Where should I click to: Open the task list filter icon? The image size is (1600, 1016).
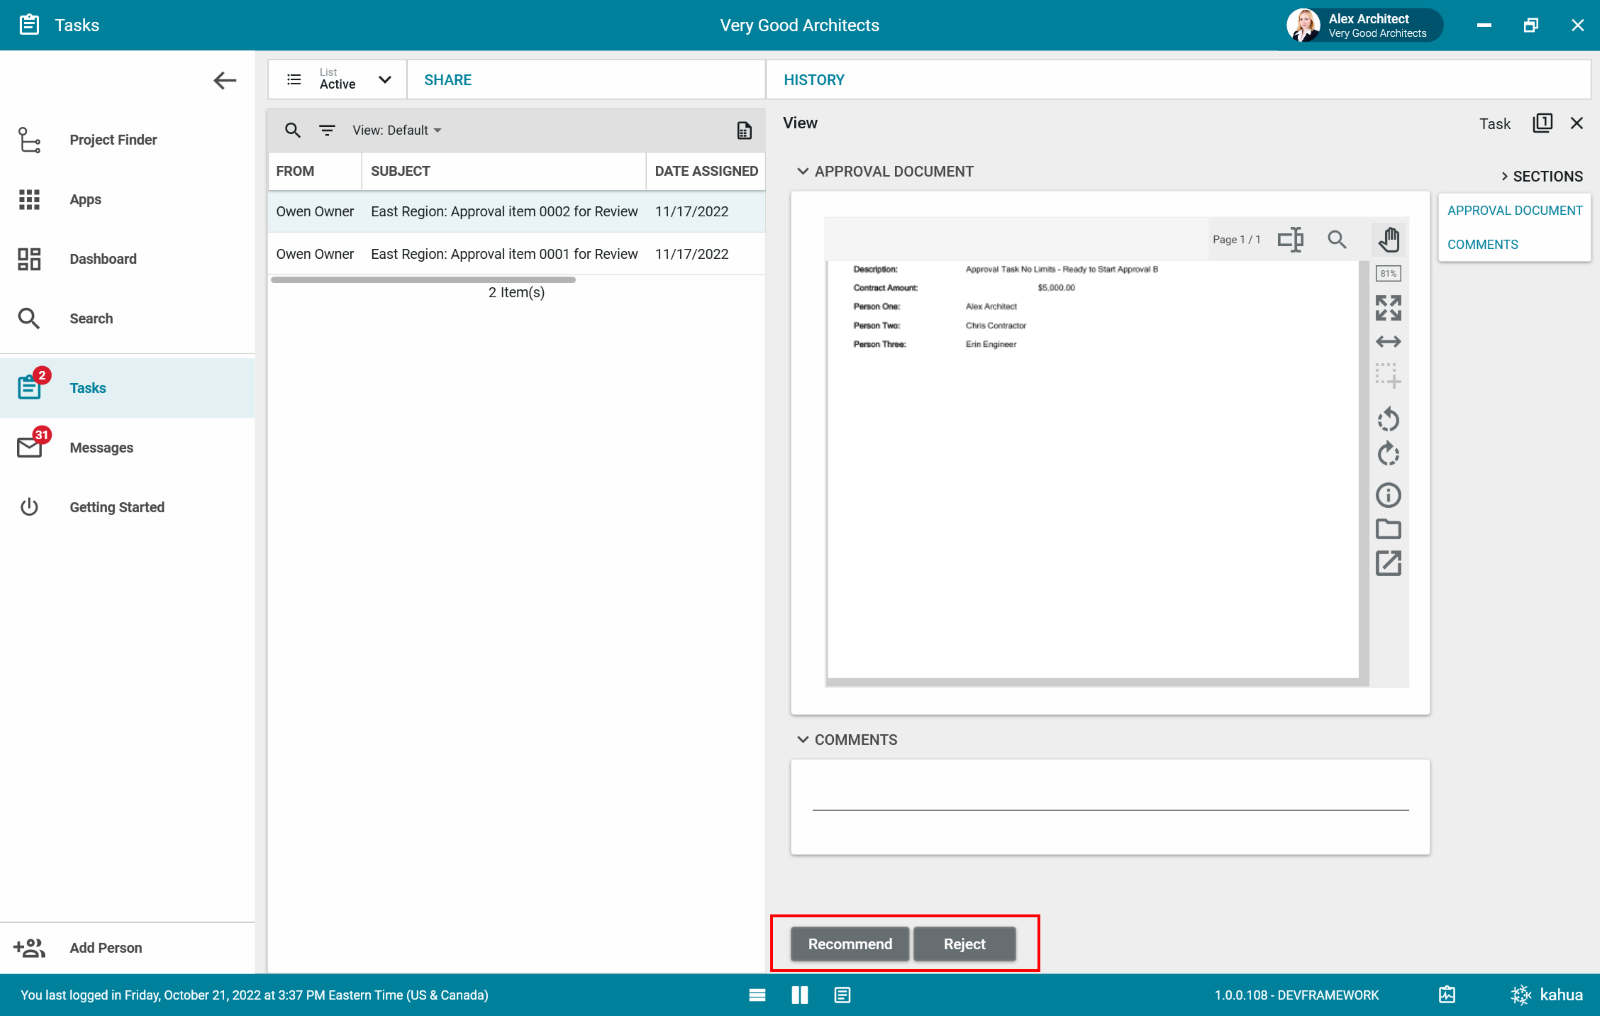tap(327, 131)
